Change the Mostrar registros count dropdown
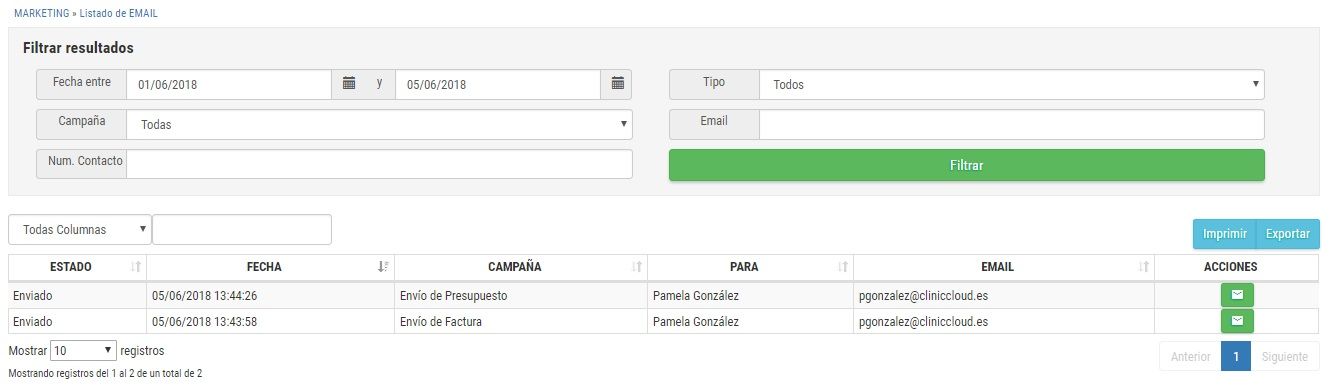The width and height of the screenshot is (1334, 390). click(84, 351)
